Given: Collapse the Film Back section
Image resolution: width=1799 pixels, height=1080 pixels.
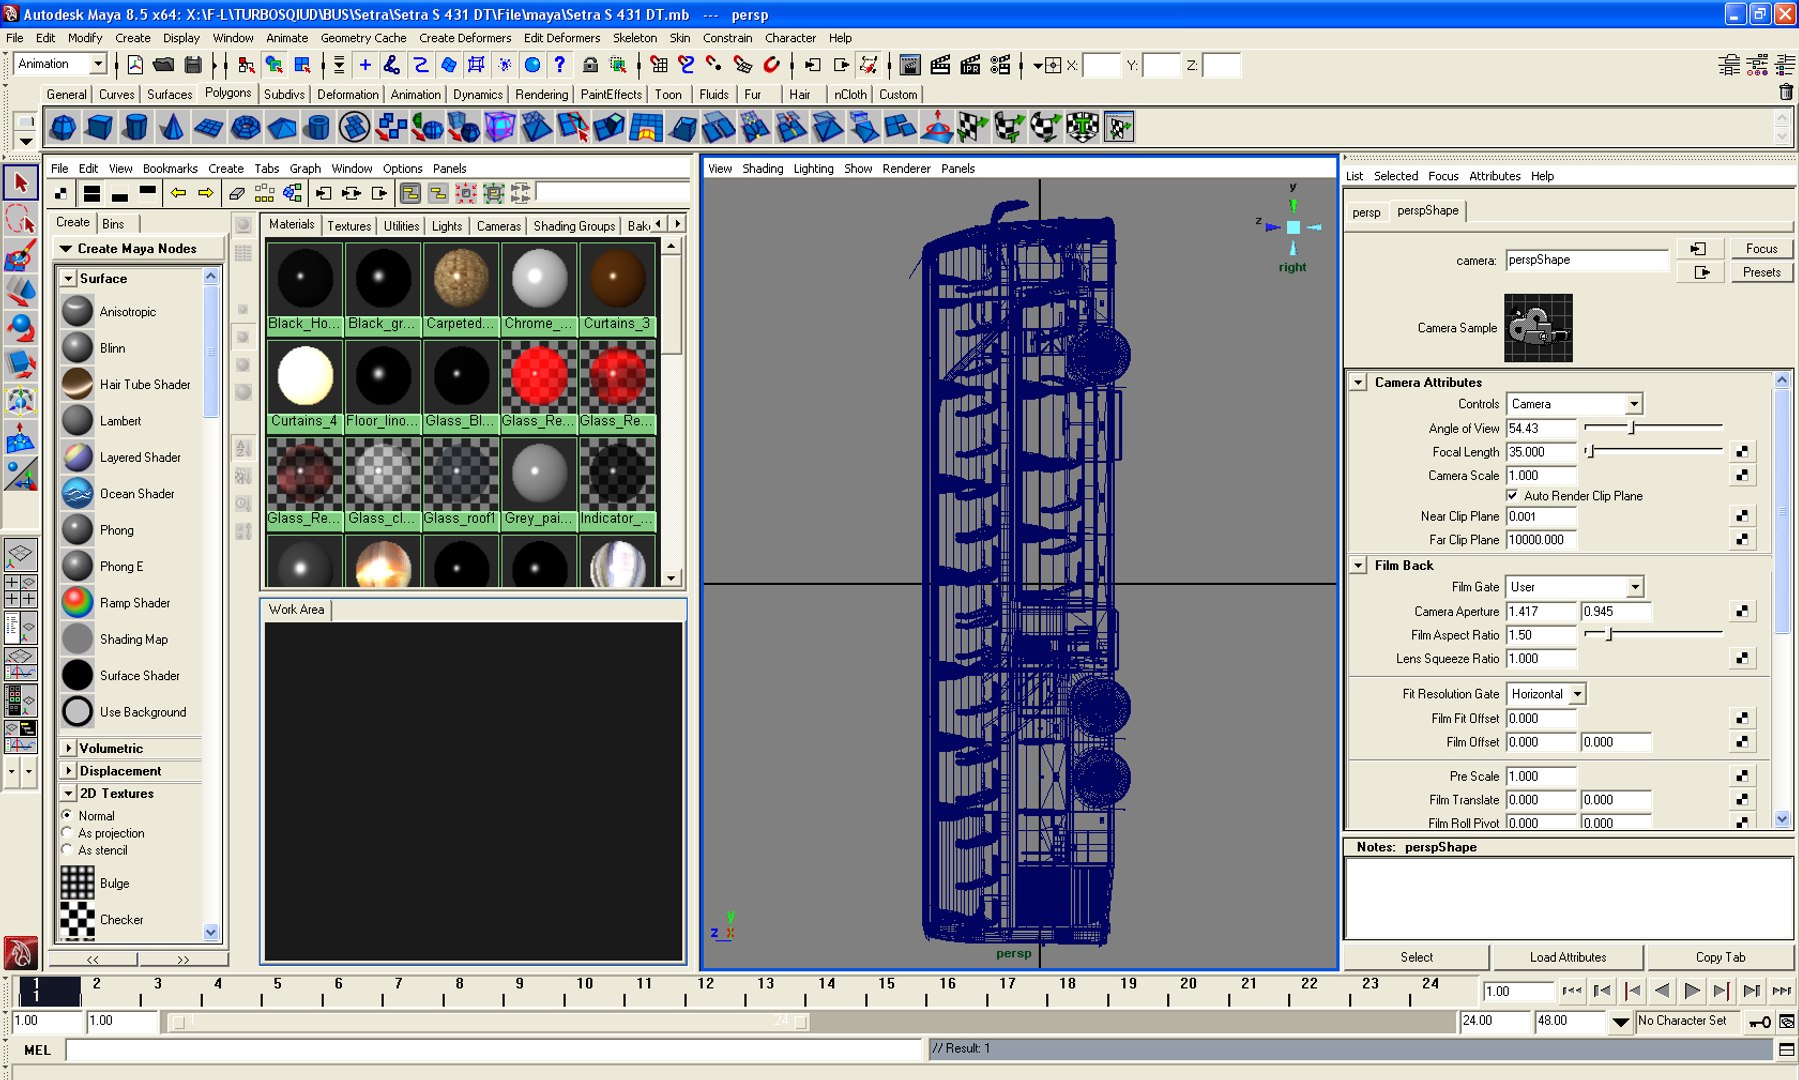Looking at the screenshot, I should 1358,566.
